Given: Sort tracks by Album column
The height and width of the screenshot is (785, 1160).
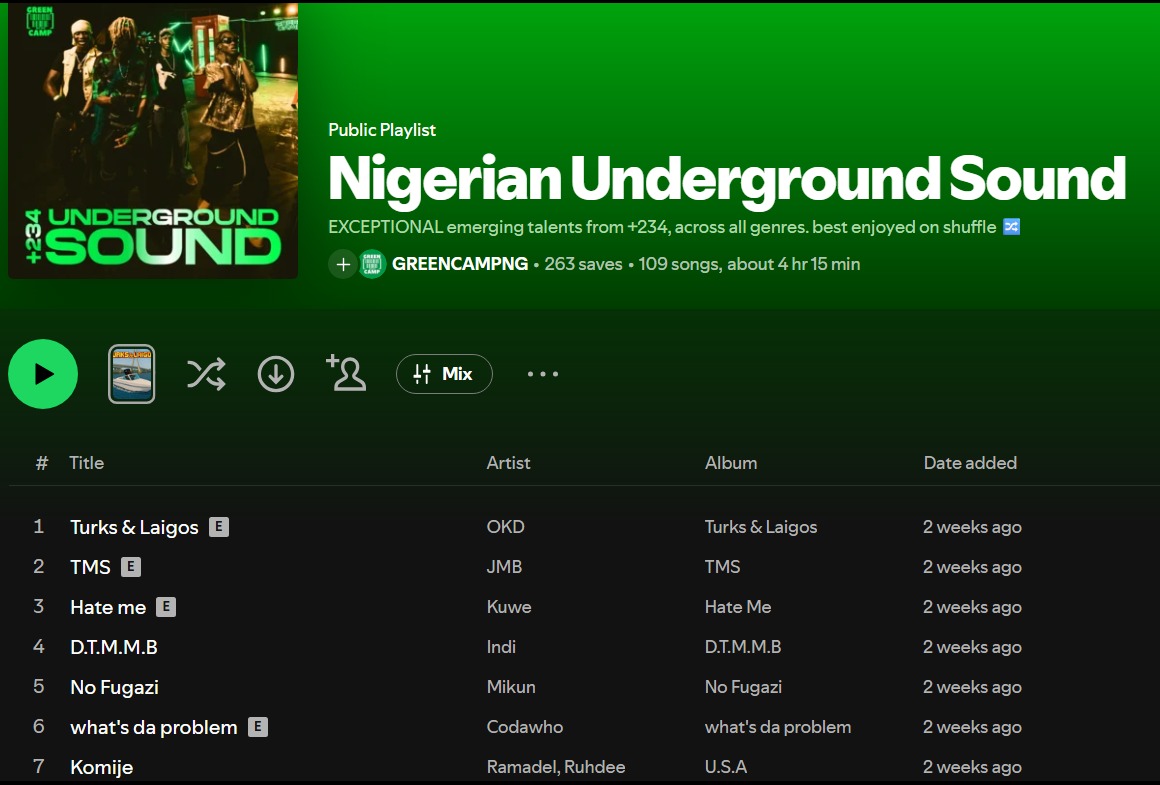Looking at the screenshot, I should 731,463.
